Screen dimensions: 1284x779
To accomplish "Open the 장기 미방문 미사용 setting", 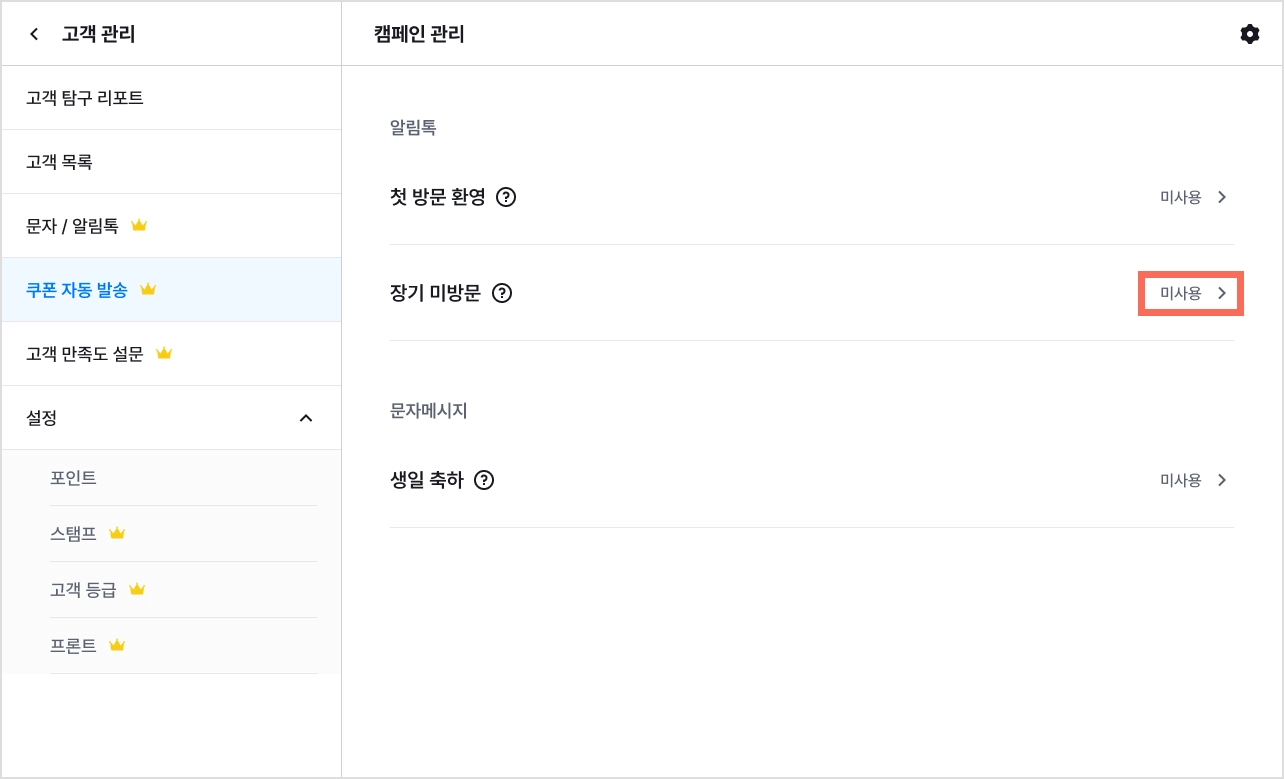I will point(1191,293).
